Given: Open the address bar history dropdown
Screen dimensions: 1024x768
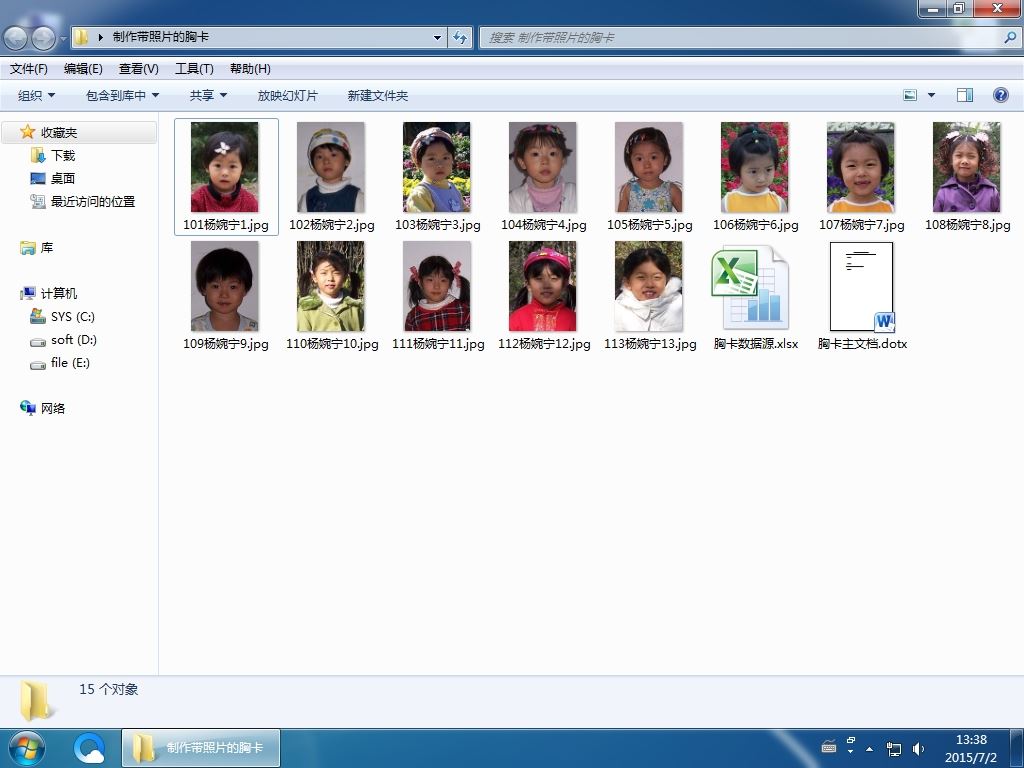Looking at the screenshot, I should (438, 37).
